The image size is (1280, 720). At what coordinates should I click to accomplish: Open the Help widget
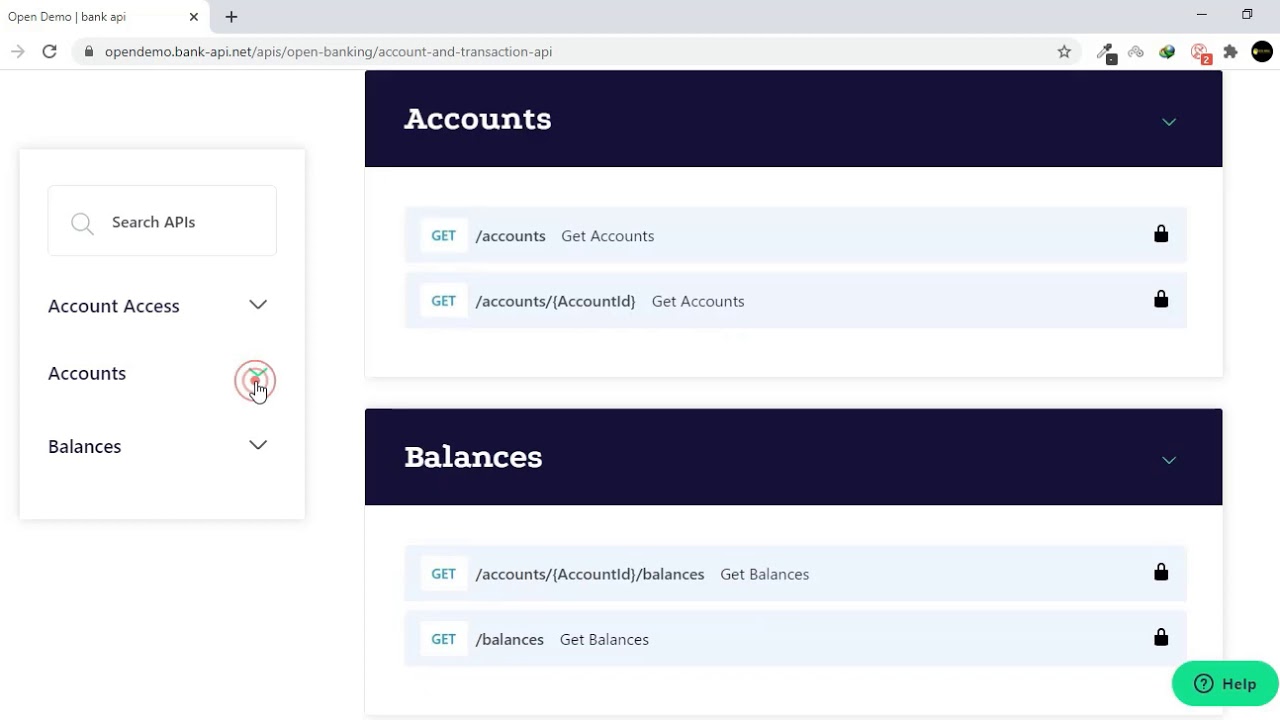tap(1225, 684)
